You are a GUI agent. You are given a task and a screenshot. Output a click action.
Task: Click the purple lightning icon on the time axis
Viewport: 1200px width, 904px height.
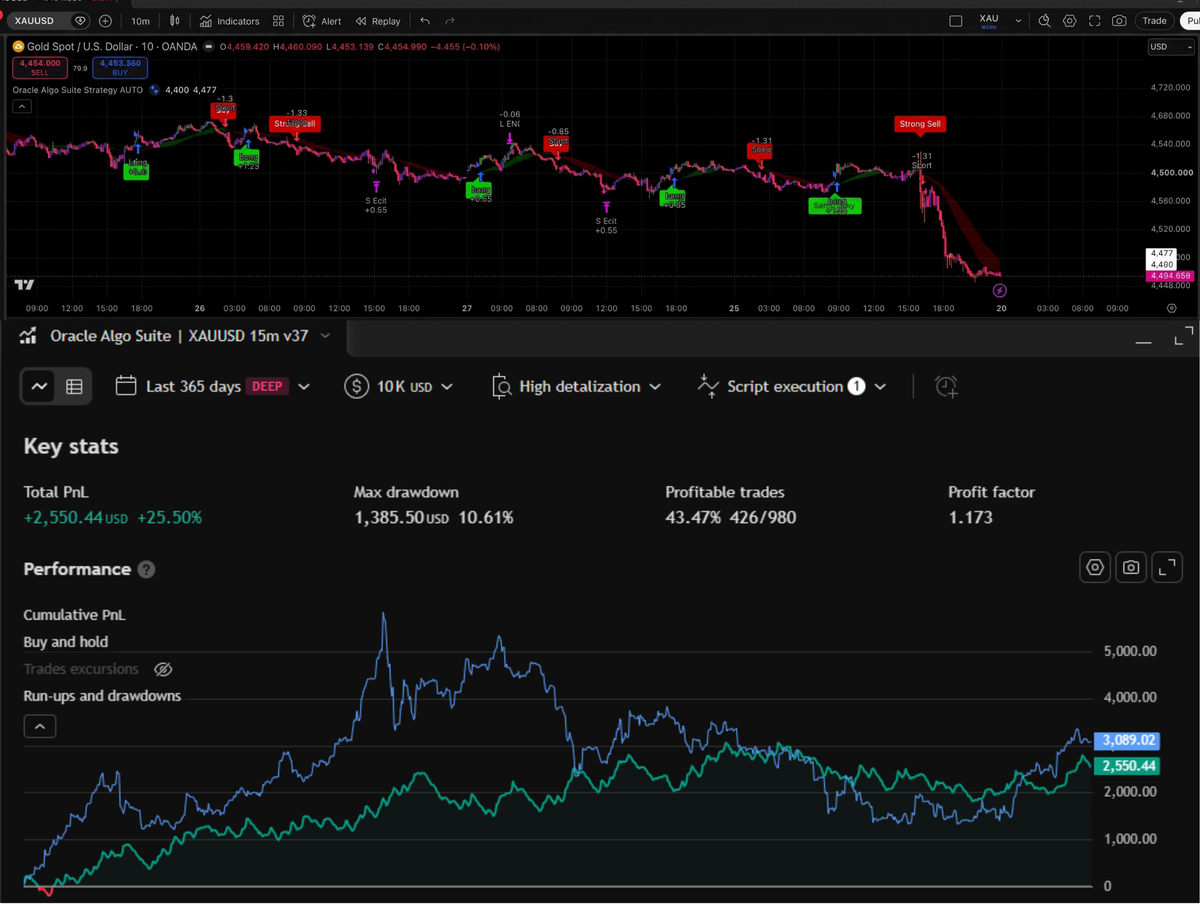point(999,291)
